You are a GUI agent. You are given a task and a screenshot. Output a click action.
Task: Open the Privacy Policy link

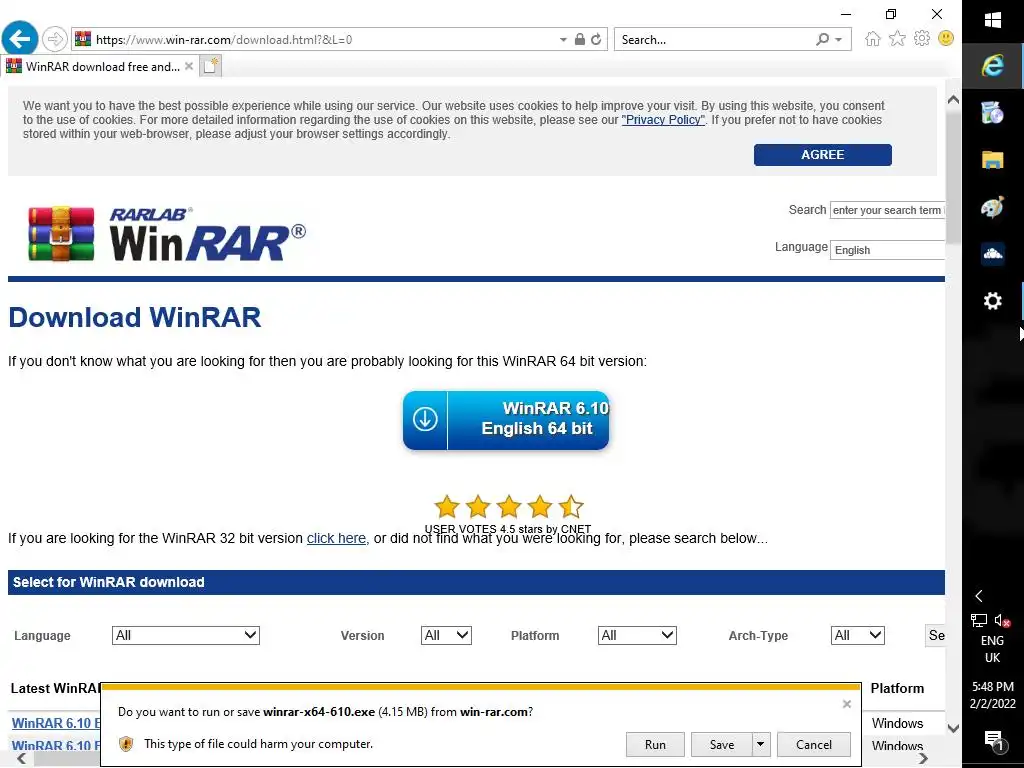pos(664,120)
